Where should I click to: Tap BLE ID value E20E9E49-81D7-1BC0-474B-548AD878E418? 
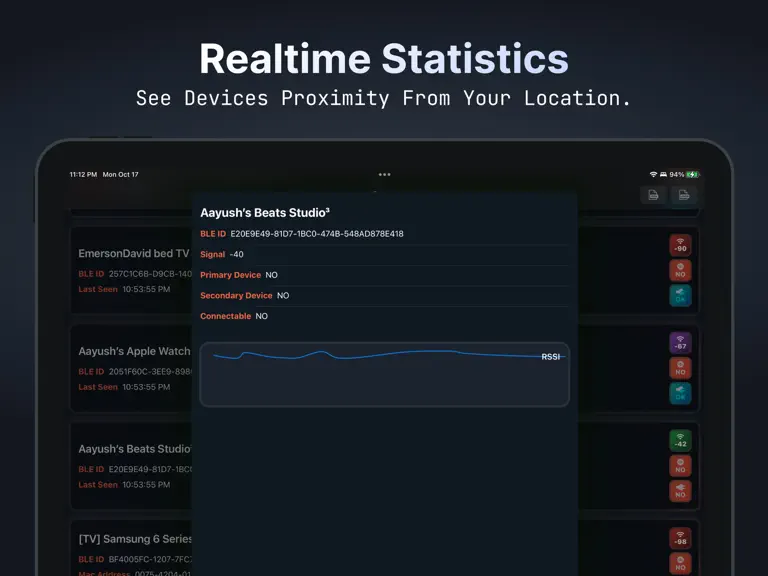317,234
